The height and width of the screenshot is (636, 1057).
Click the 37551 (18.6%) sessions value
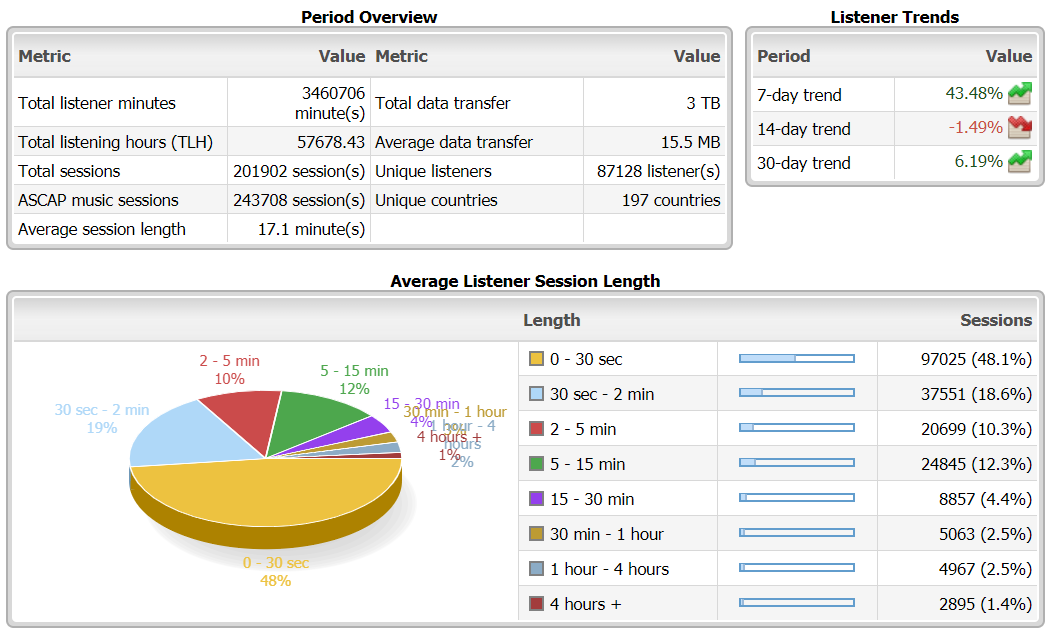point(976,394)
